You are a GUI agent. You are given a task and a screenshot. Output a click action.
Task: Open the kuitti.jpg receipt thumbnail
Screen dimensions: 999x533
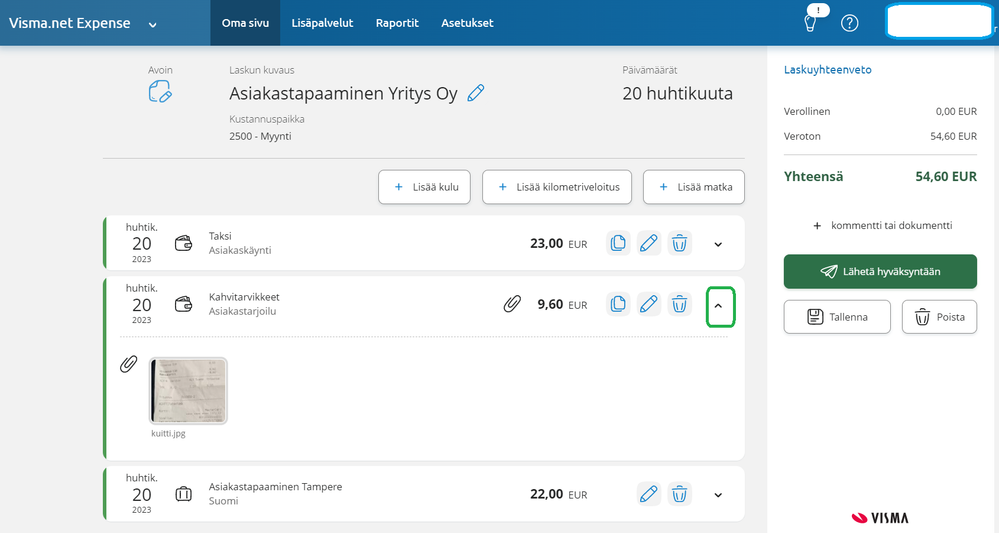(x=188, y=391)
